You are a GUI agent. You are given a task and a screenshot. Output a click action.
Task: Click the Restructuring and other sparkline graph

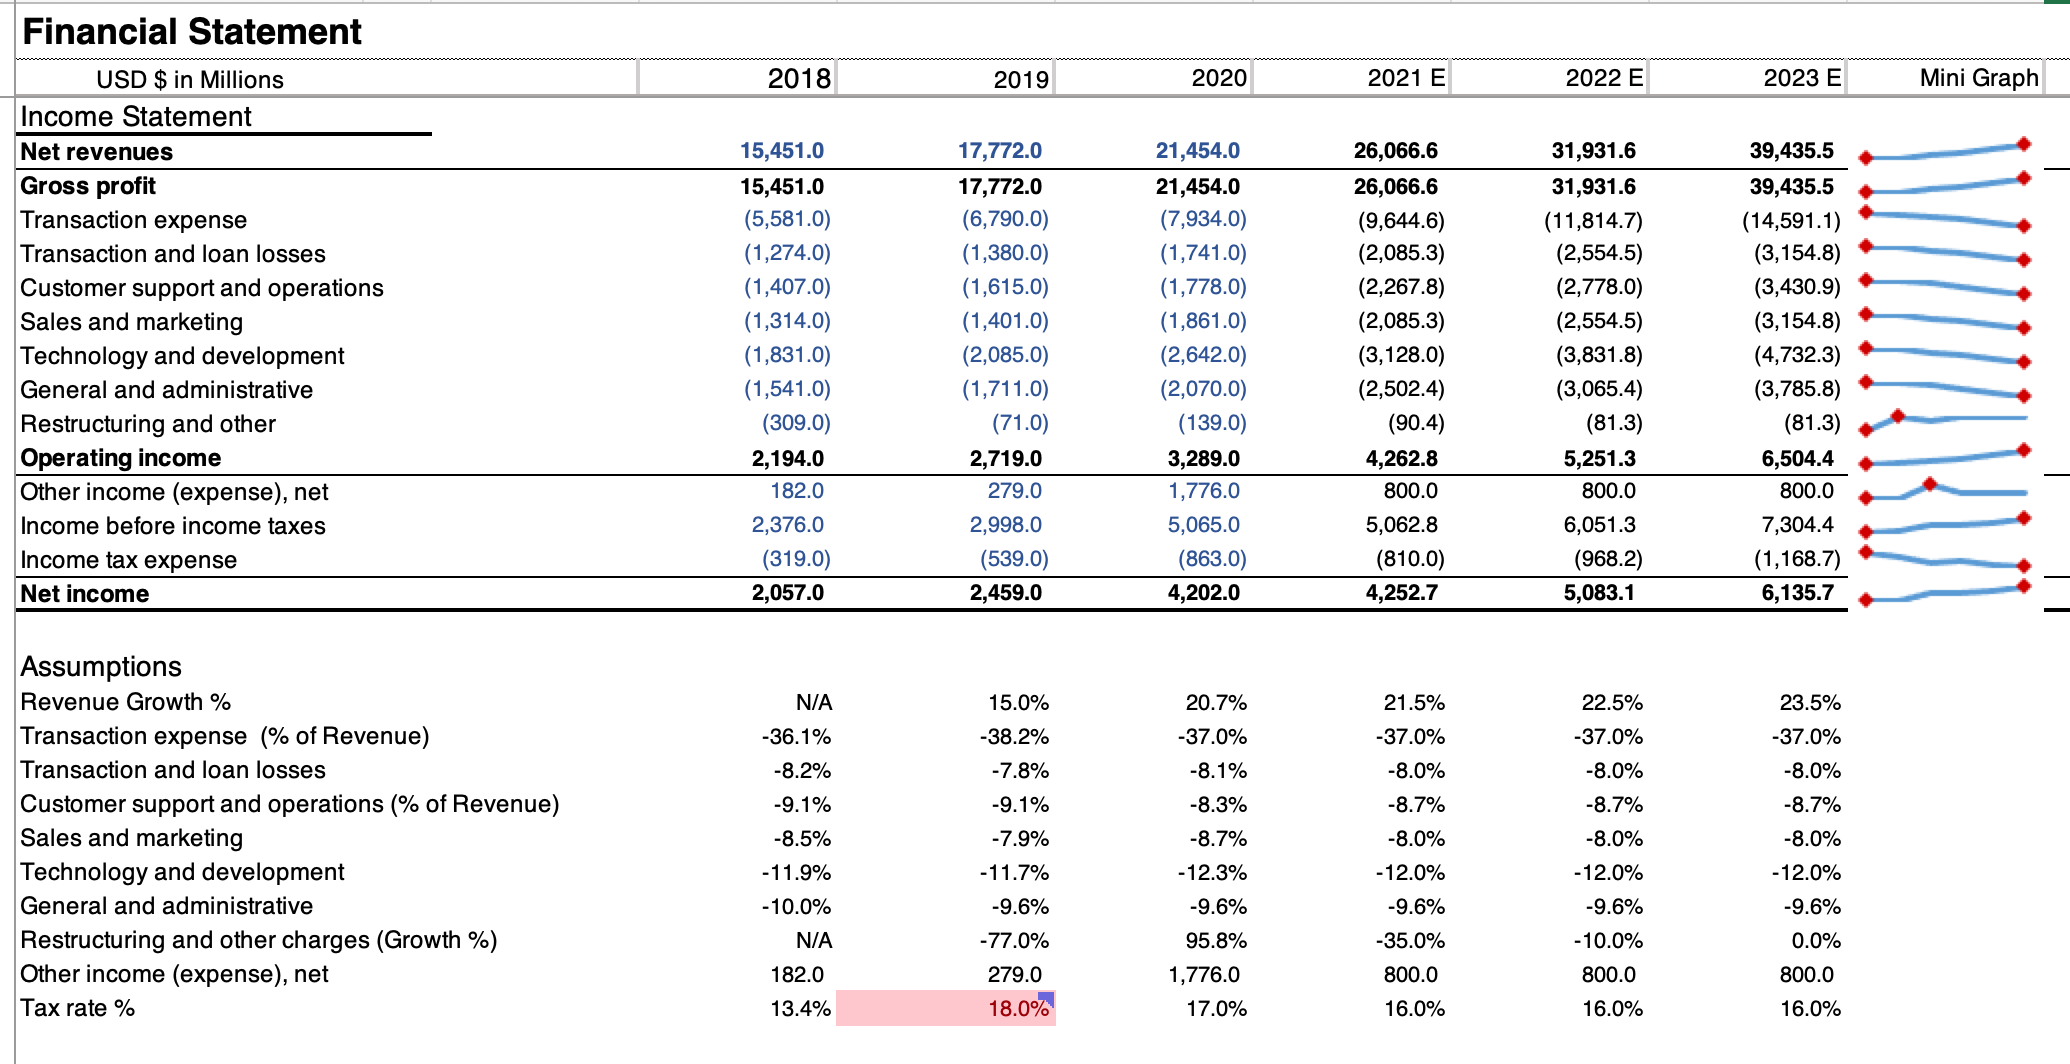pos(1945,423)
